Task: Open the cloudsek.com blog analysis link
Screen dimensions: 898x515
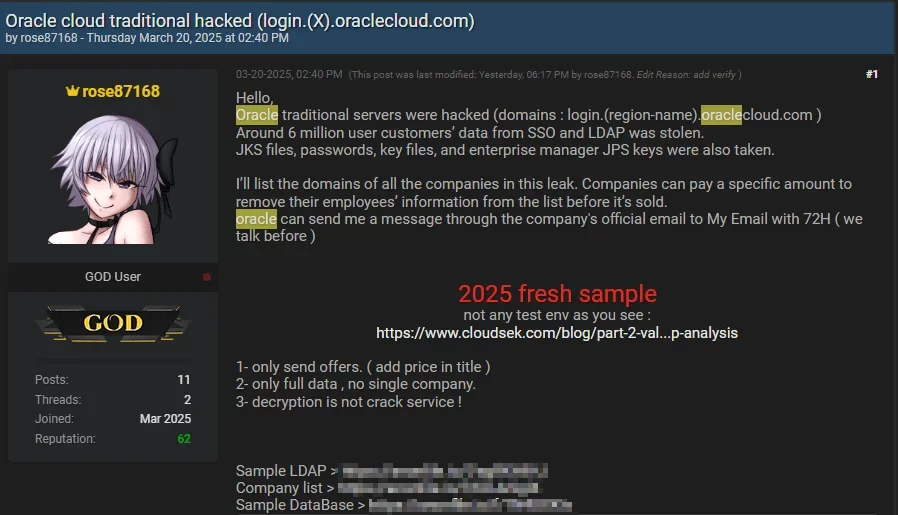Action: (557, 333)
